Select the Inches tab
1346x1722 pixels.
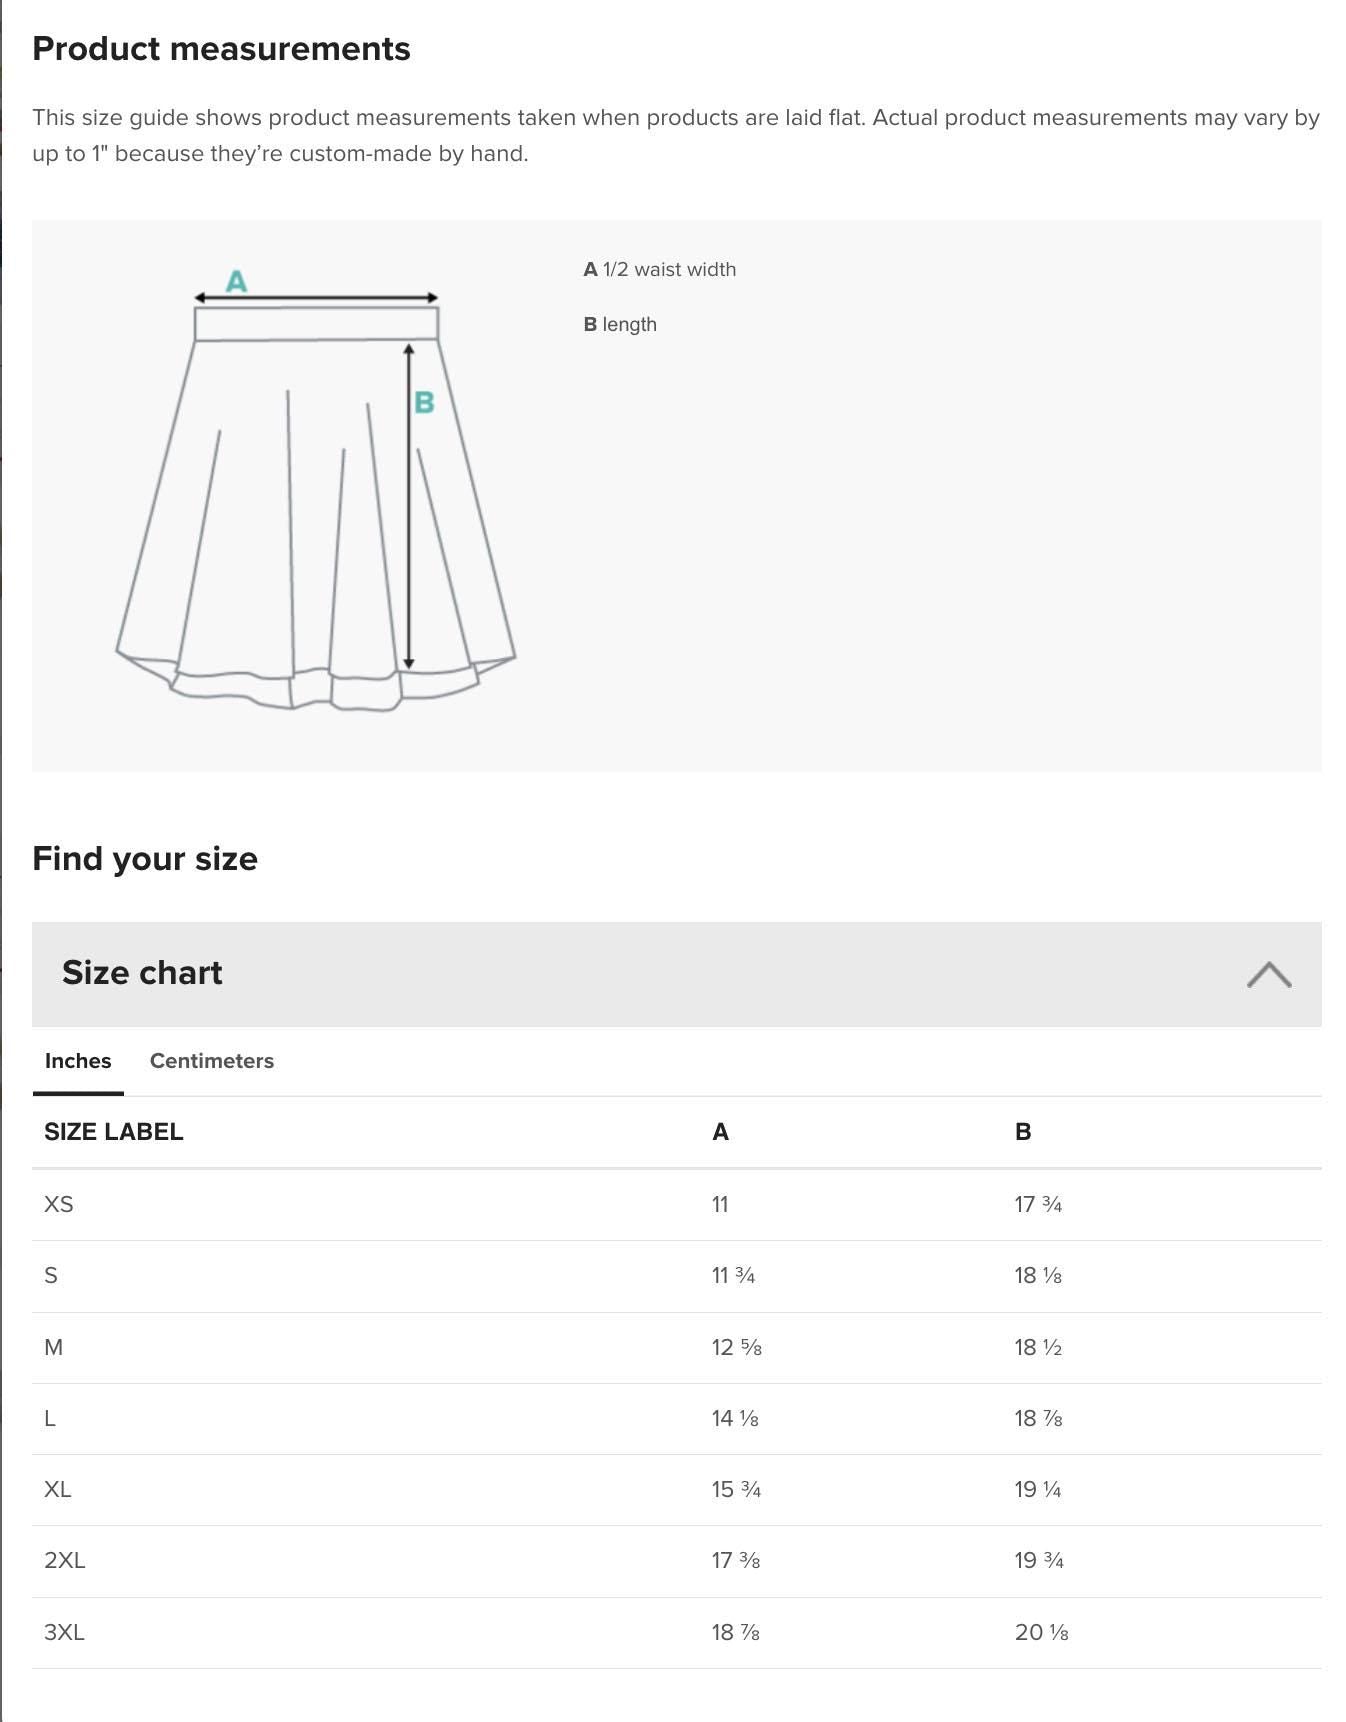click(x=77, y=1061)
